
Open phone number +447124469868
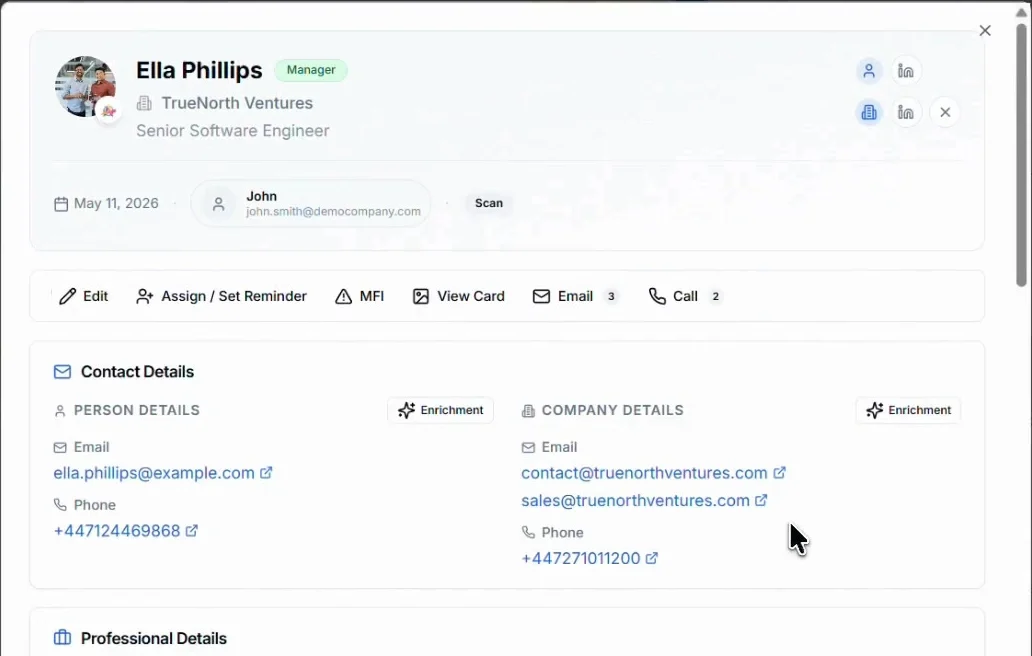(116, 531)
